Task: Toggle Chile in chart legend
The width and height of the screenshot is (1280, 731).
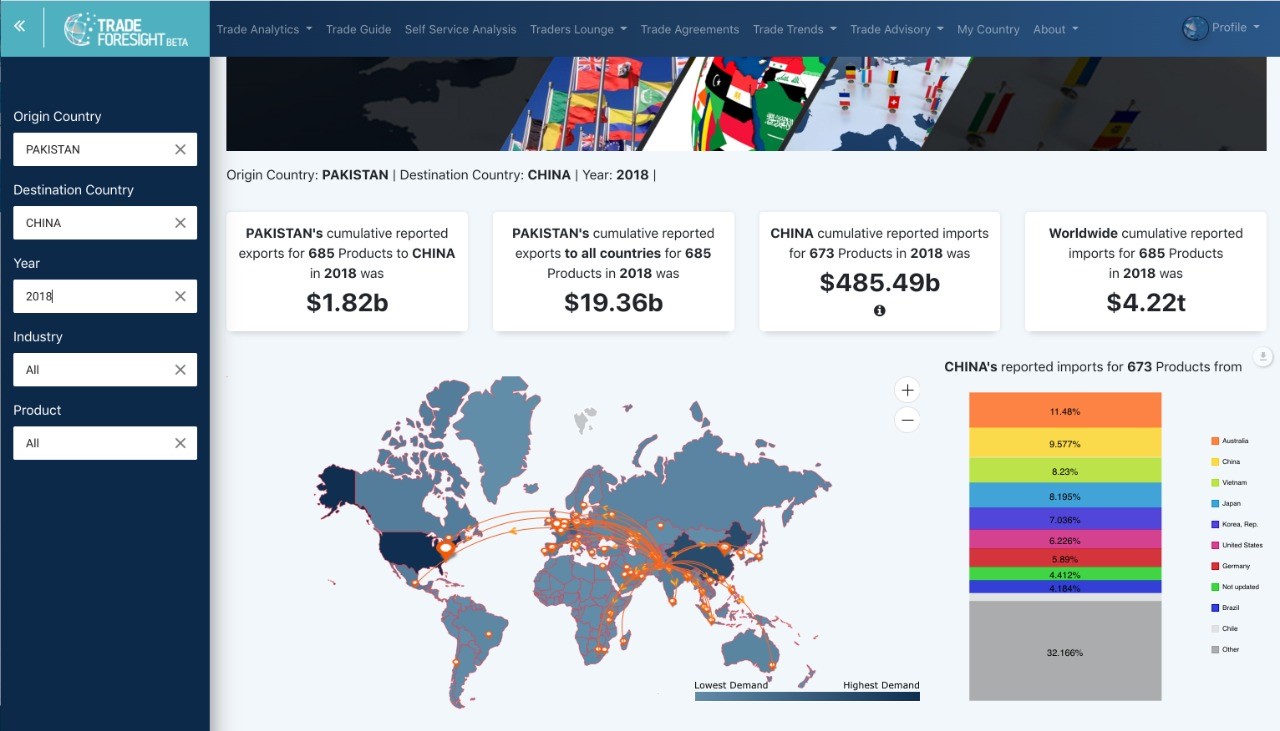Action: (1225, 629)
